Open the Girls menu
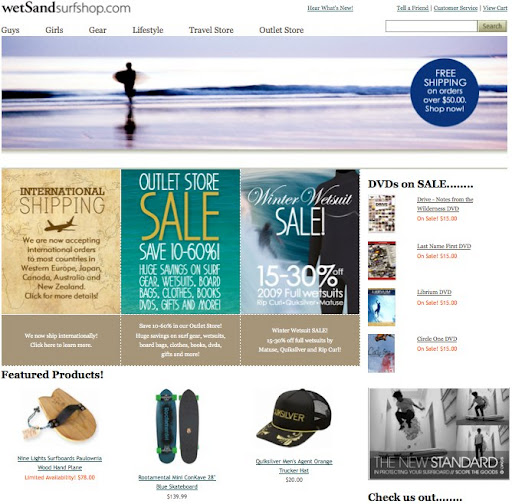 pyautogui.click(x=54, y=30)
